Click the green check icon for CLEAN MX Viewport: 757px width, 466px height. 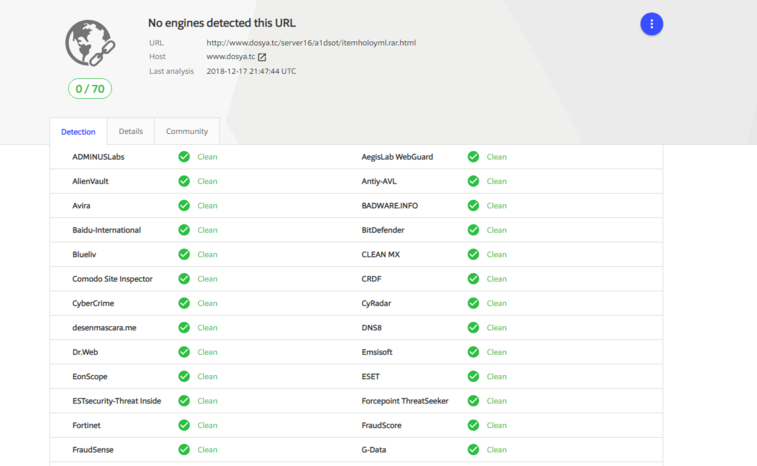473,254
